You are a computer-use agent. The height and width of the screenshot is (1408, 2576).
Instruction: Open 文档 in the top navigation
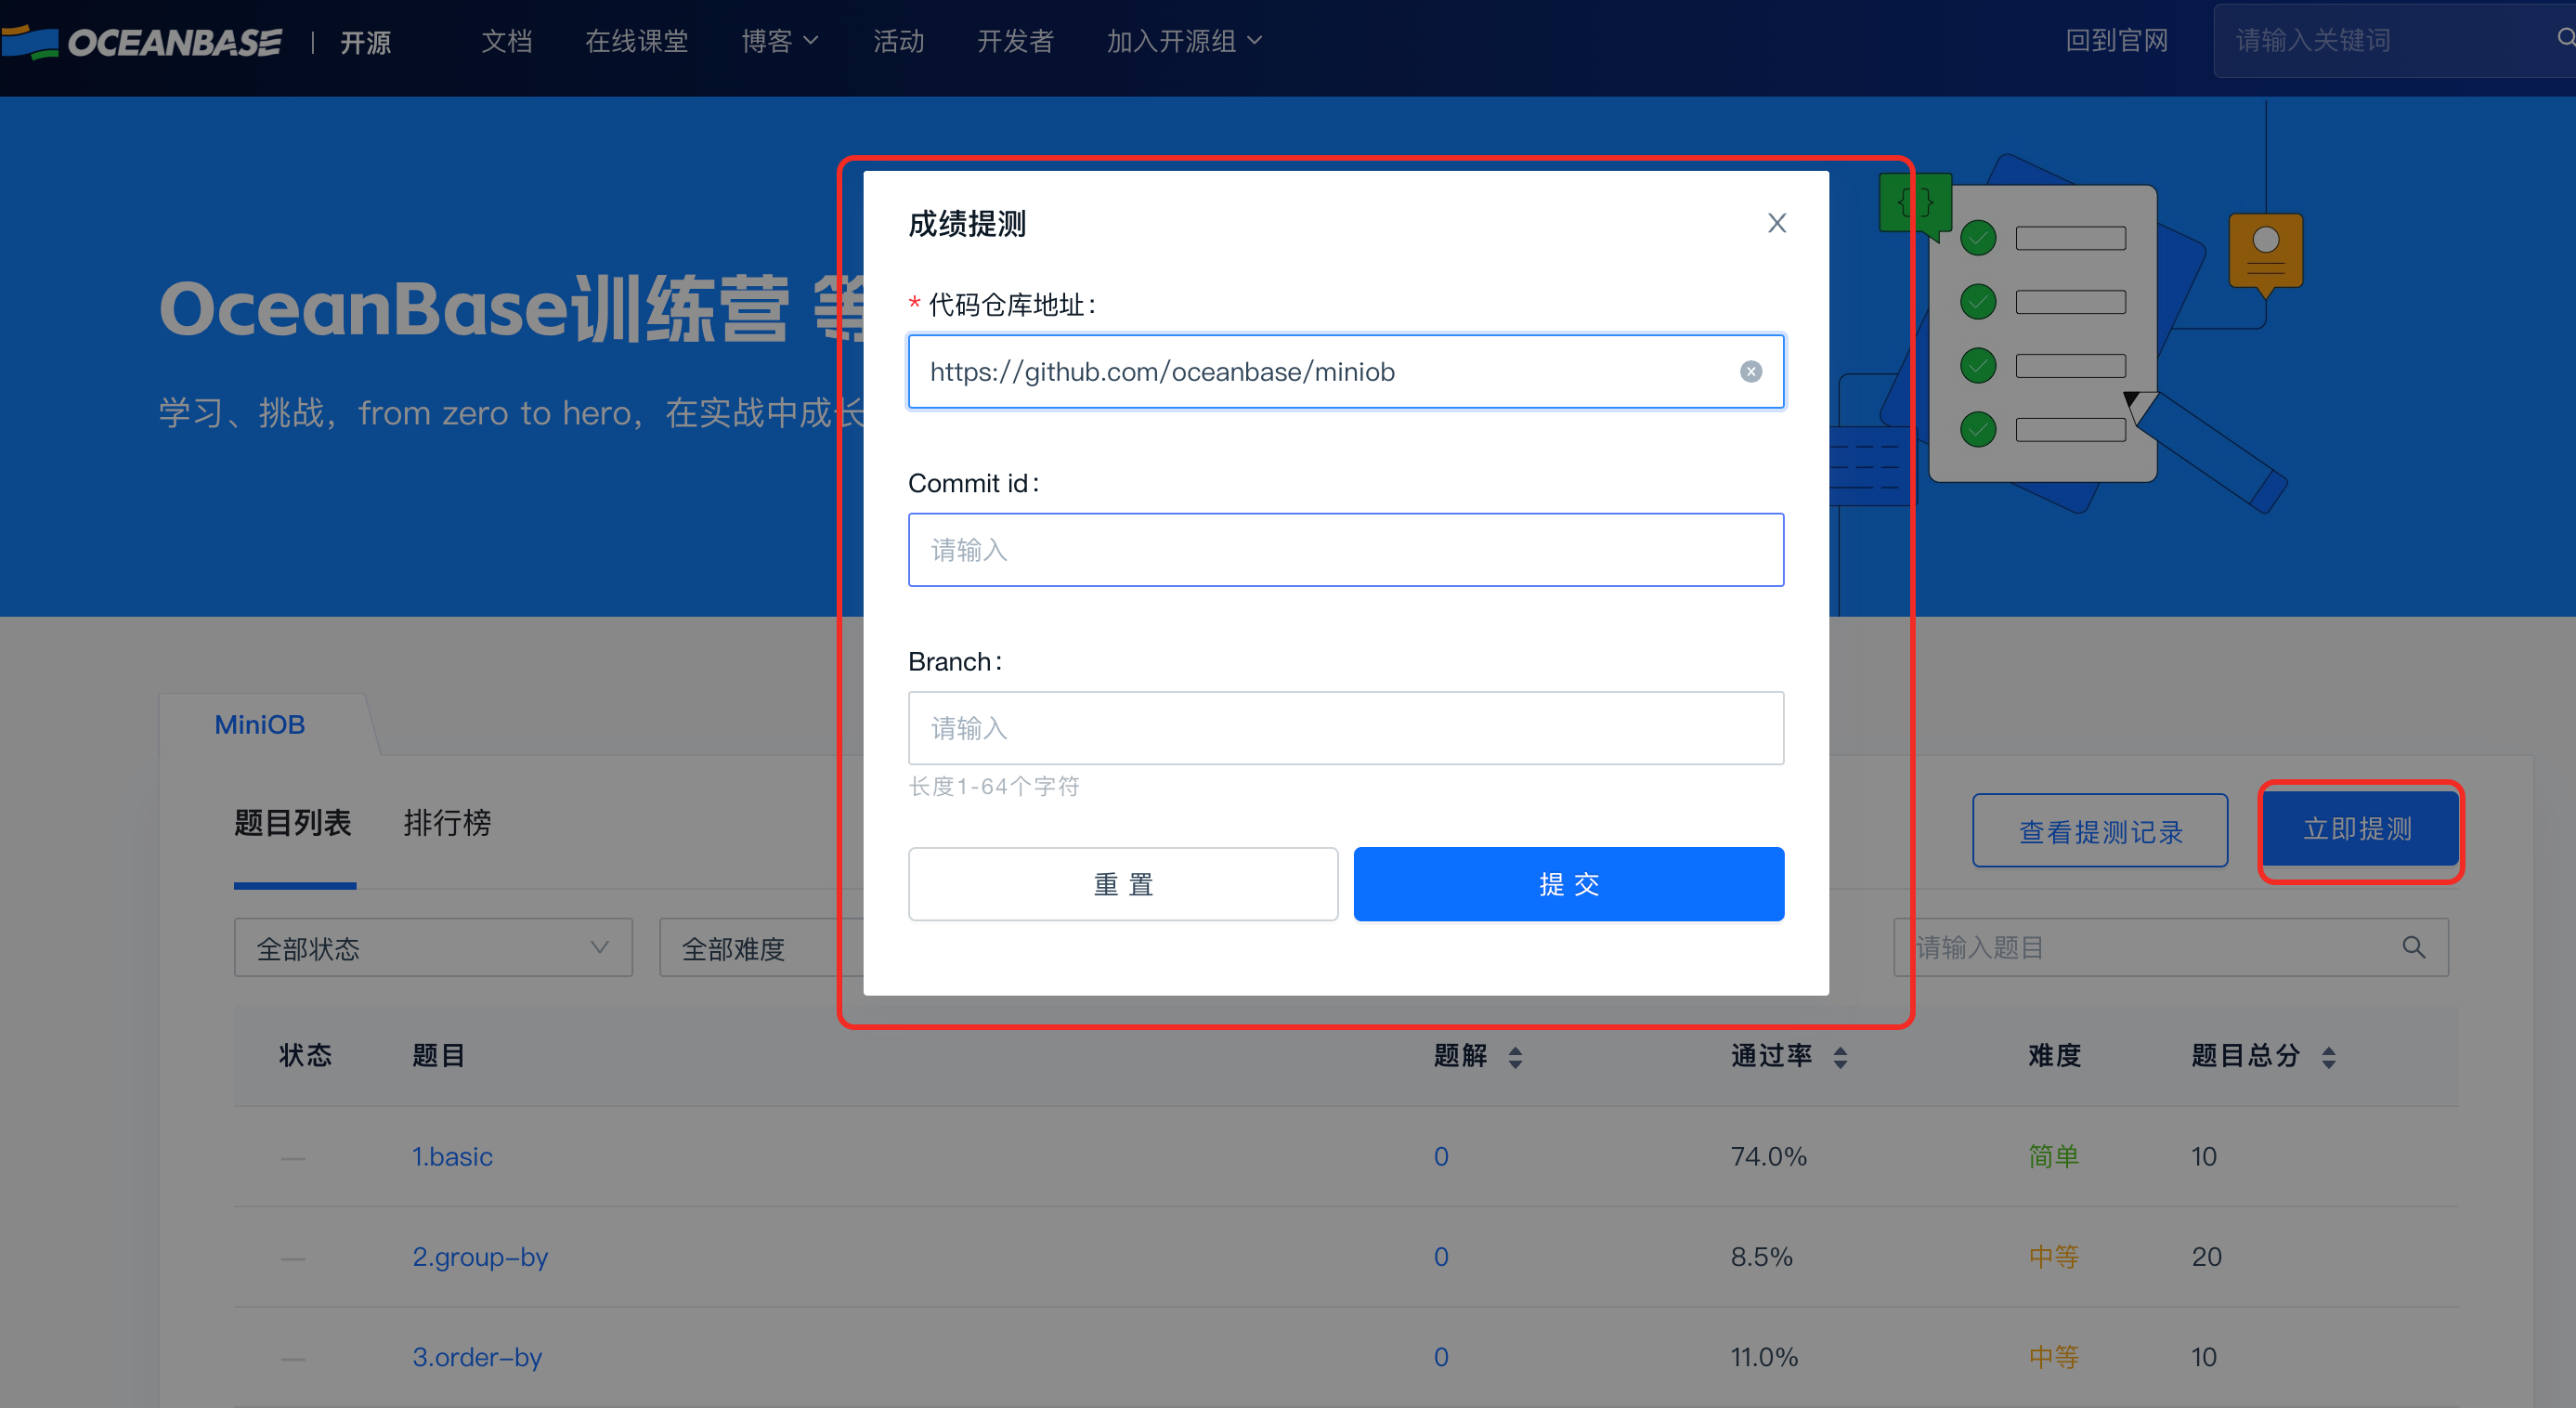pos(506,41)
